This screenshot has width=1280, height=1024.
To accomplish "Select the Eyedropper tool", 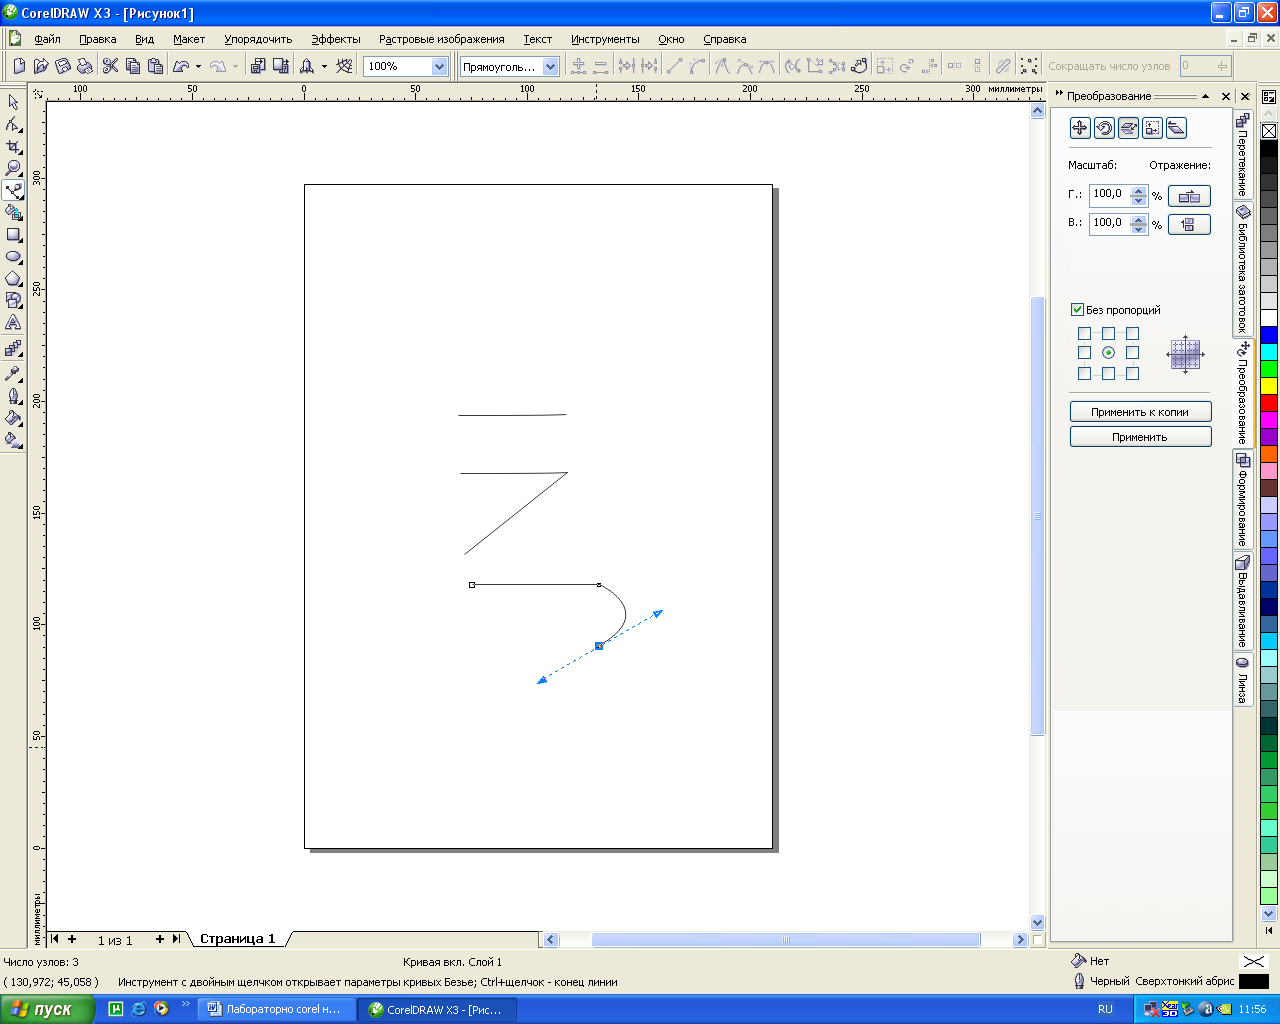I will click(13, 373).
